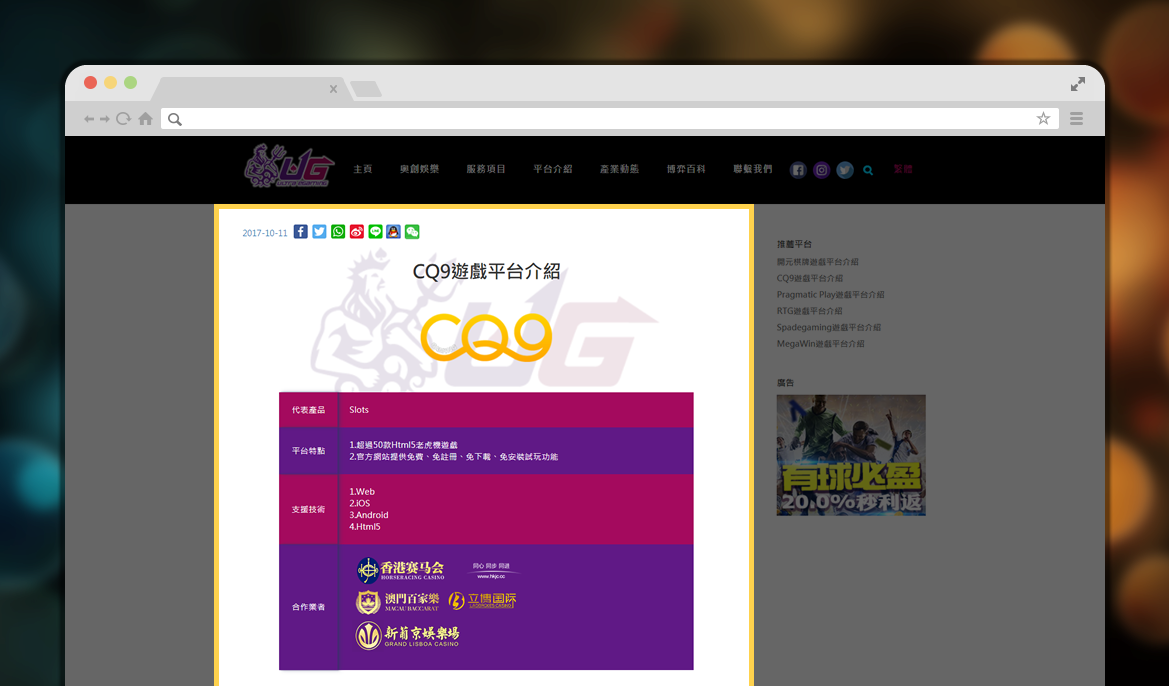1169x686 pixels.
Task: Open the MegaWin遊戲平台介紹 sidebar link
Action: [x=821, y=344]
